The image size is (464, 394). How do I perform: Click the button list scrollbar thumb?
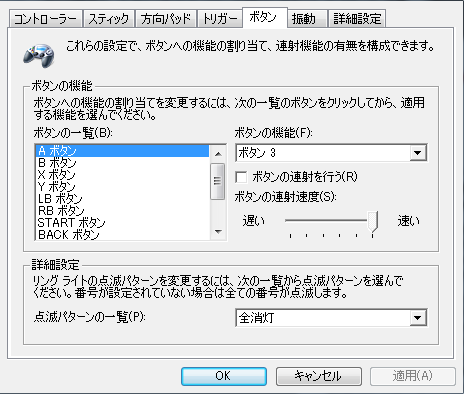(218, 181)
